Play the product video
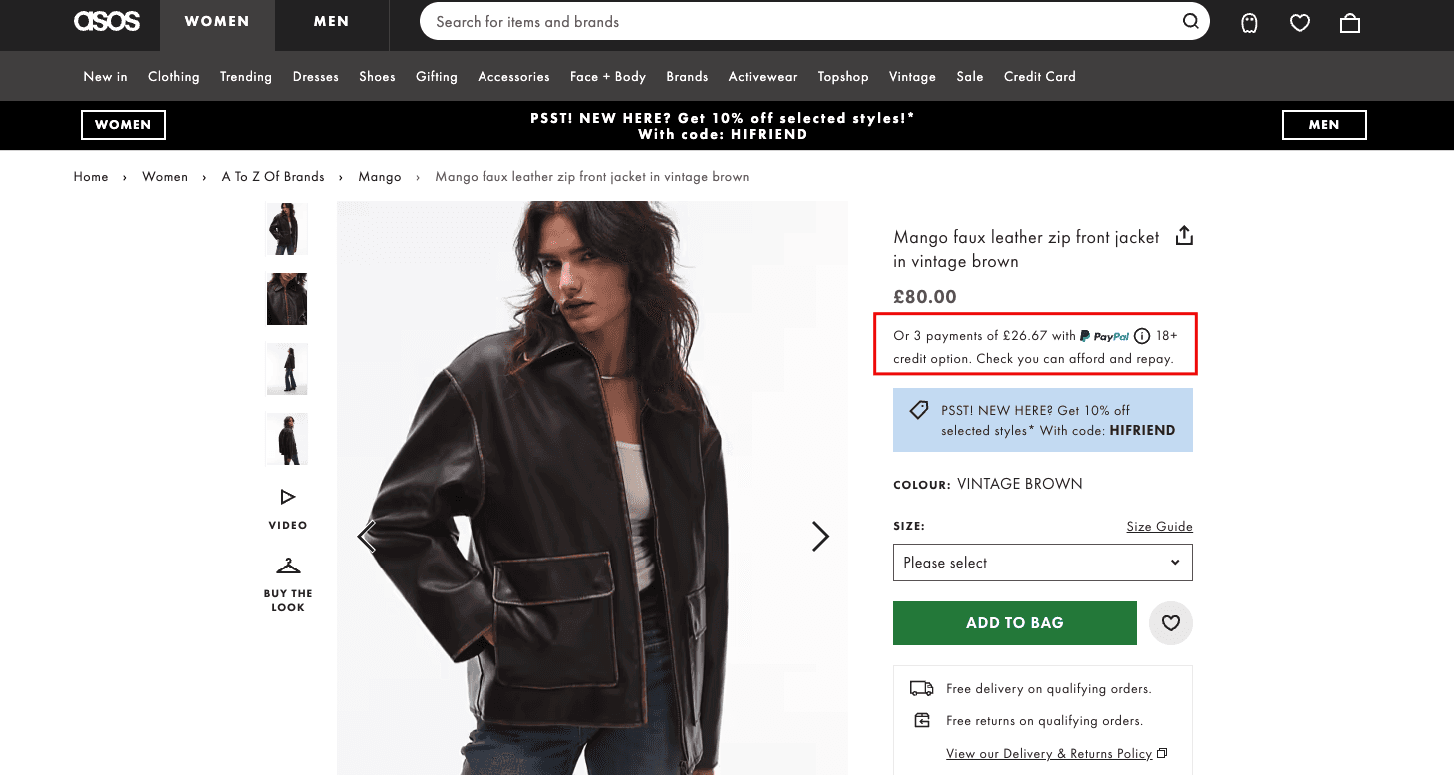1454x775 pixels. click(287, 496)
